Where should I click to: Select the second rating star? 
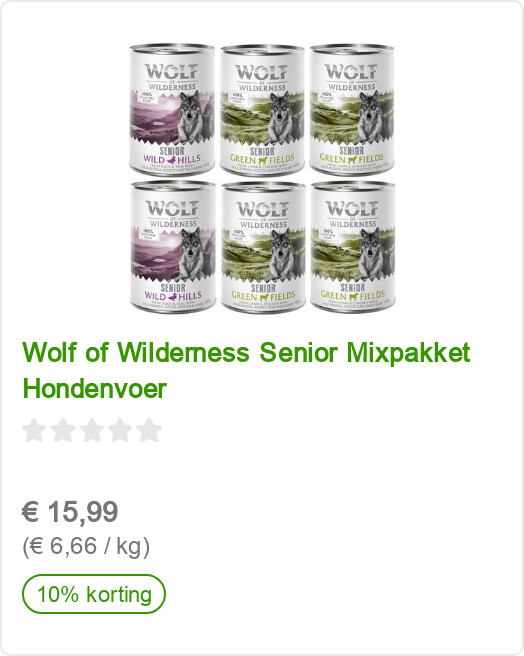tap(63, 430)
